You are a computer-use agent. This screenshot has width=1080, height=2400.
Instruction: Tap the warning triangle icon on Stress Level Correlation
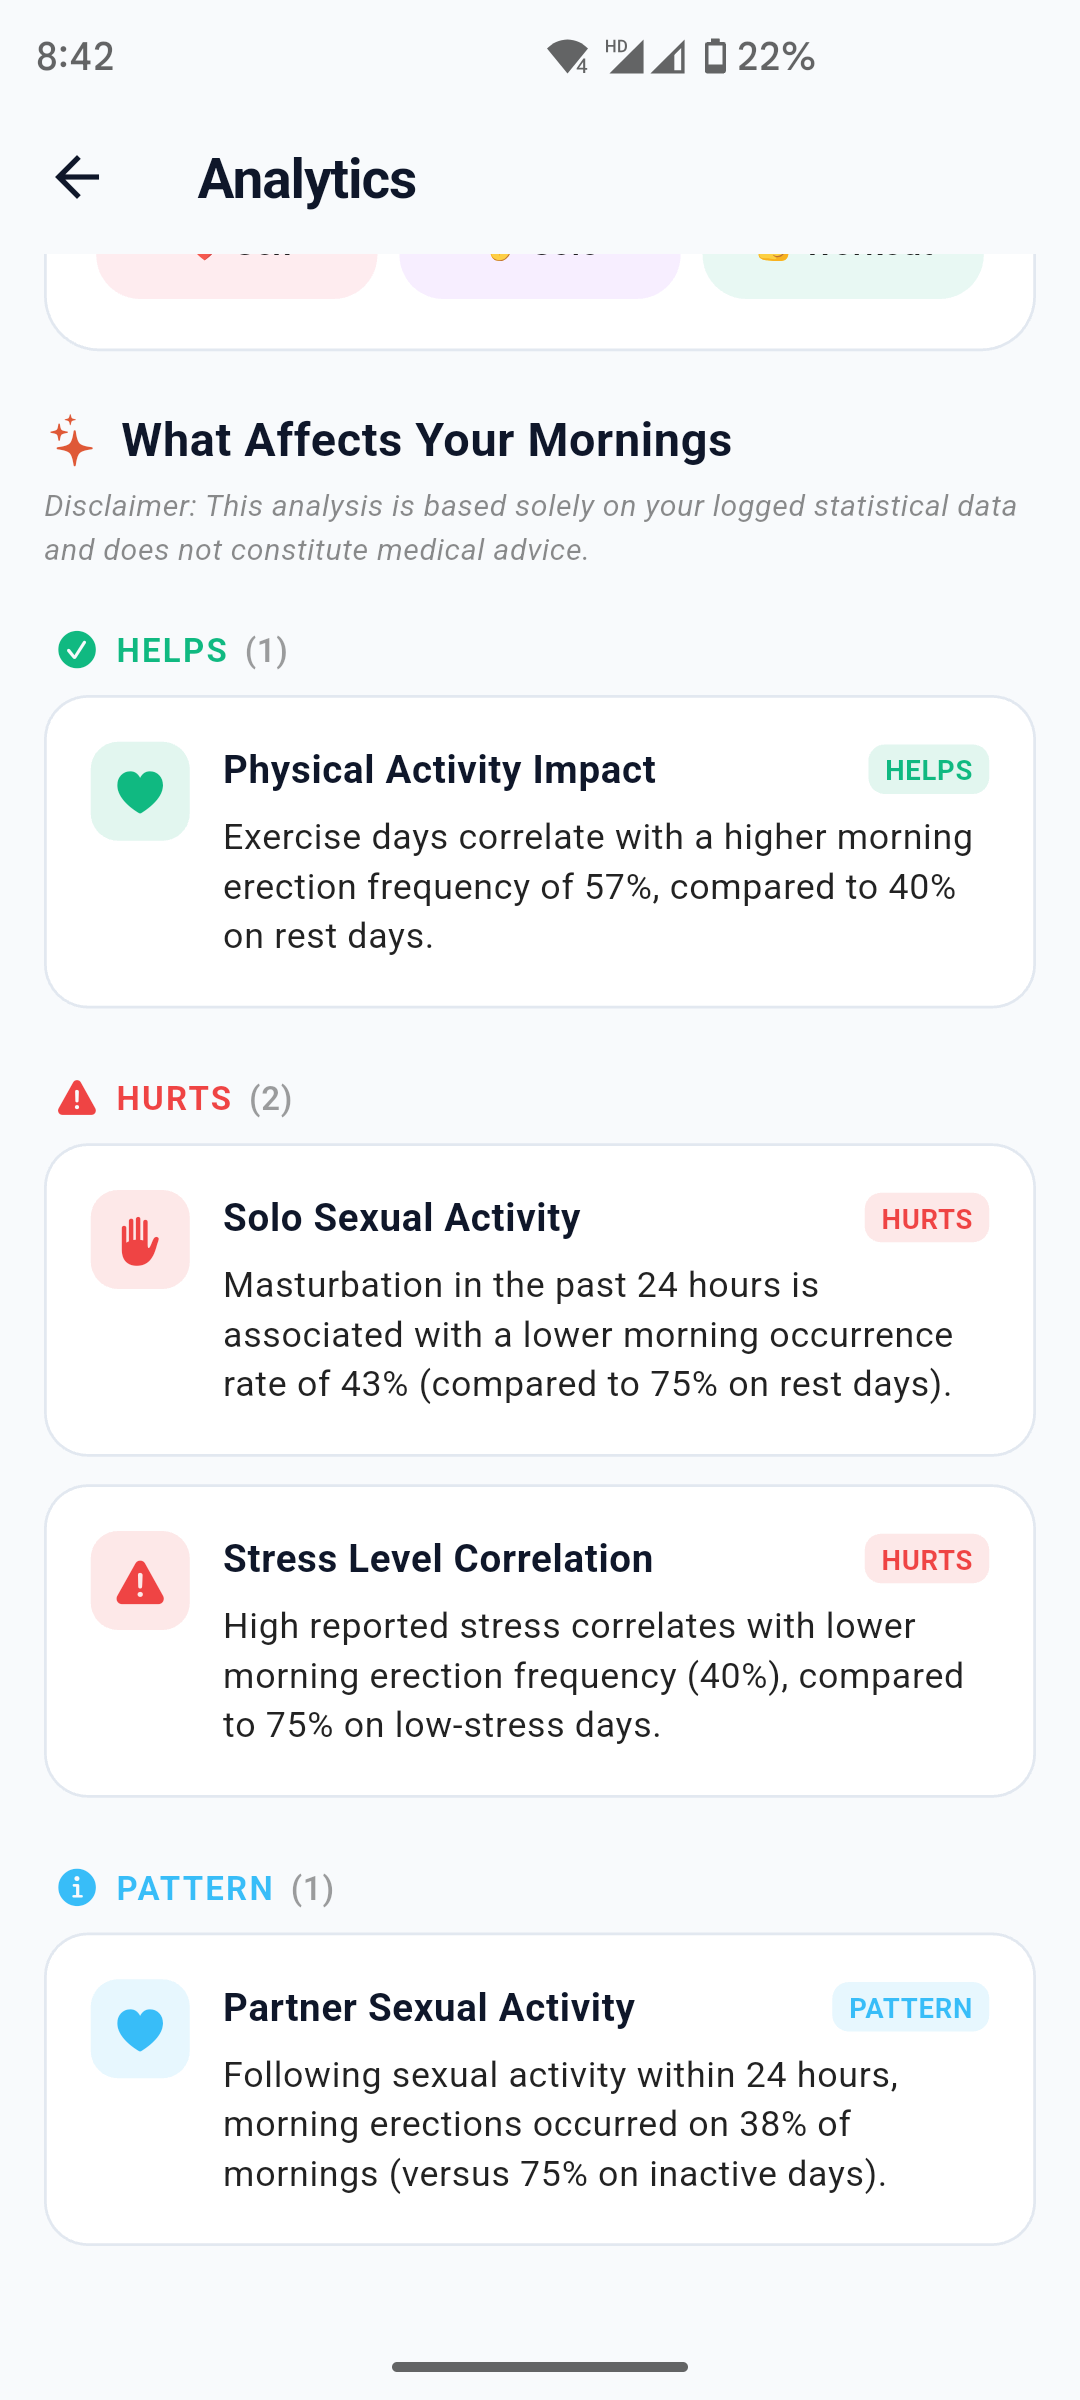(x=140, y=1580)
